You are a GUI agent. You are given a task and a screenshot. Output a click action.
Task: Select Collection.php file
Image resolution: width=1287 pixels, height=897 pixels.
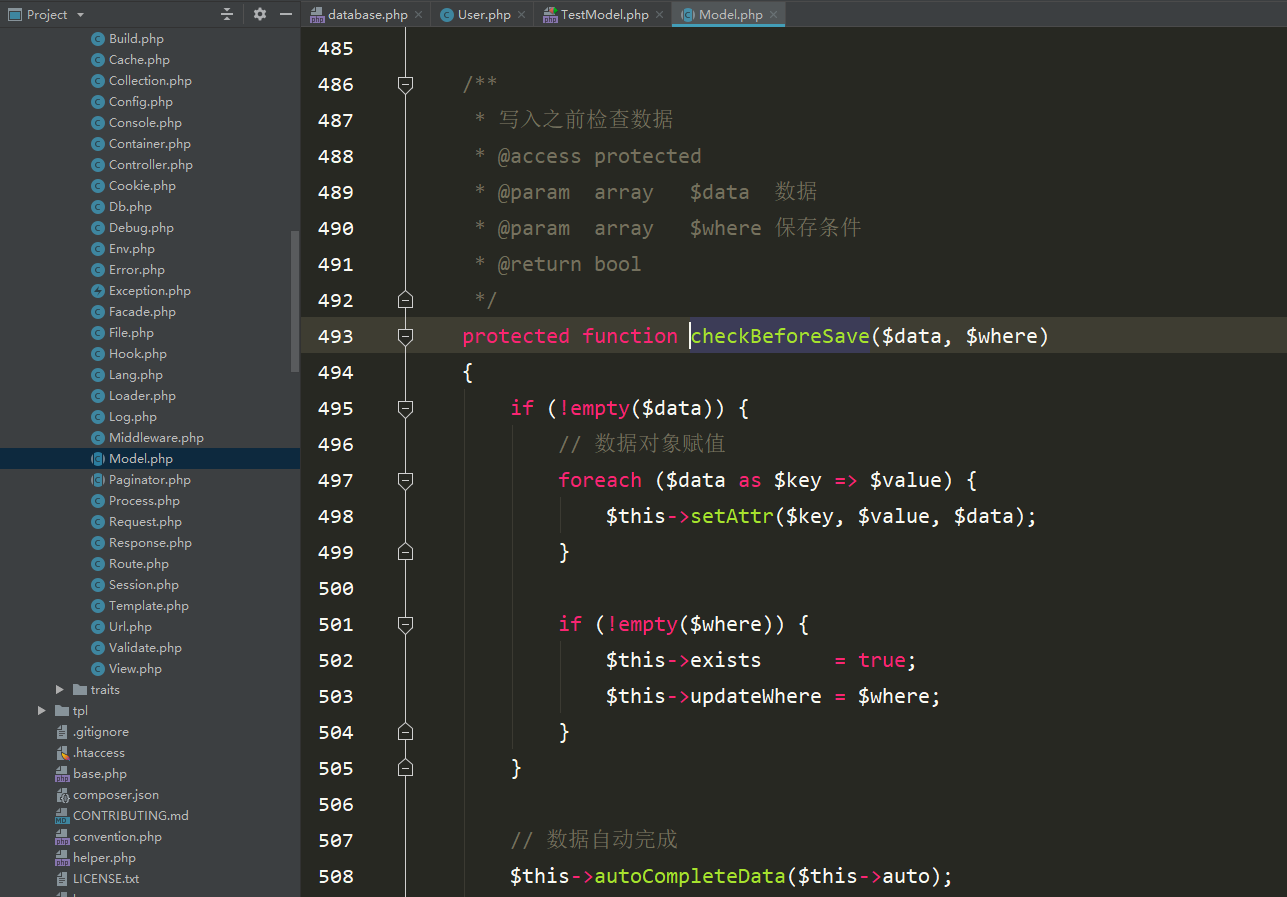click(150, 81)
